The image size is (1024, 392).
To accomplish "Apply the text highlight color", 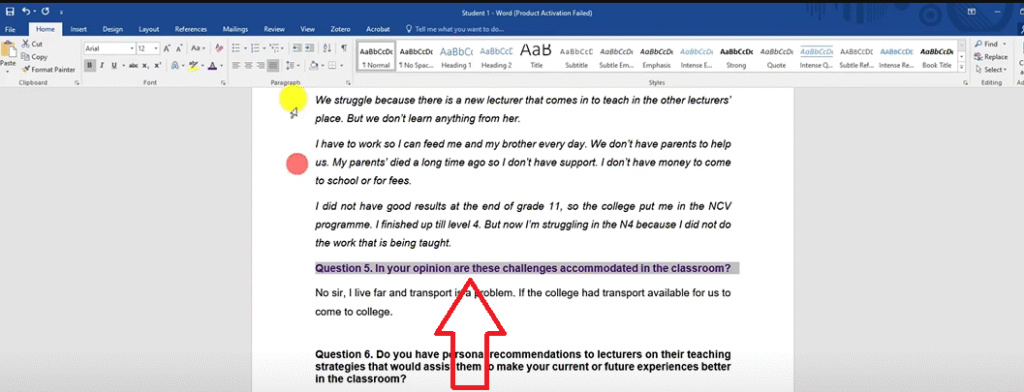I will pyautogui.click(x=193, y=65).
